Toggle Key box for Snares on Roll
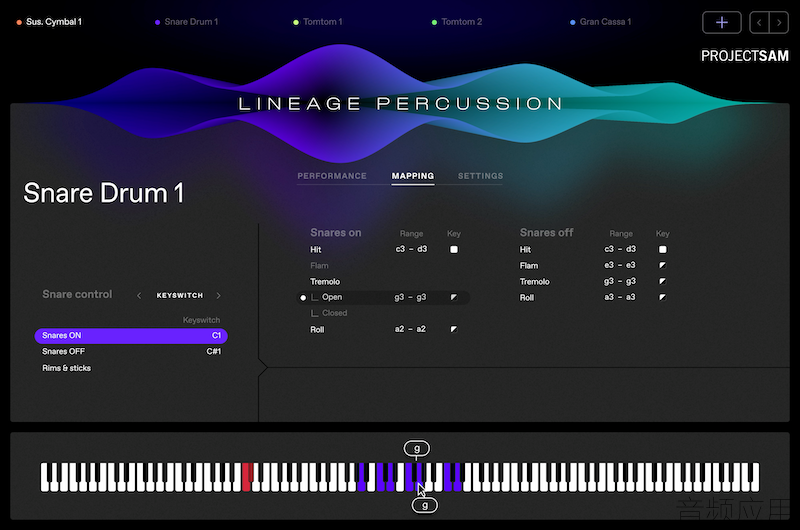The height and width of the screenshot is (530, 800). [x=454, y=330]
